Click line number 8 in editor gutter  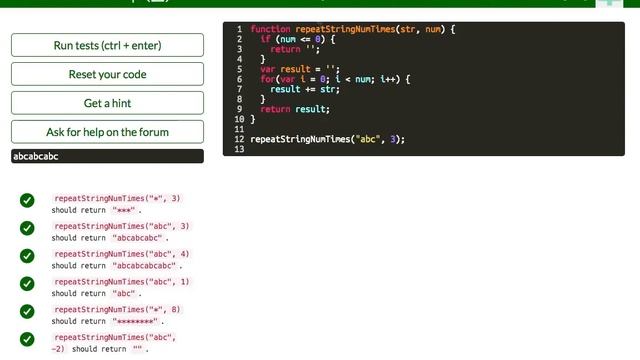pos(240,99)
